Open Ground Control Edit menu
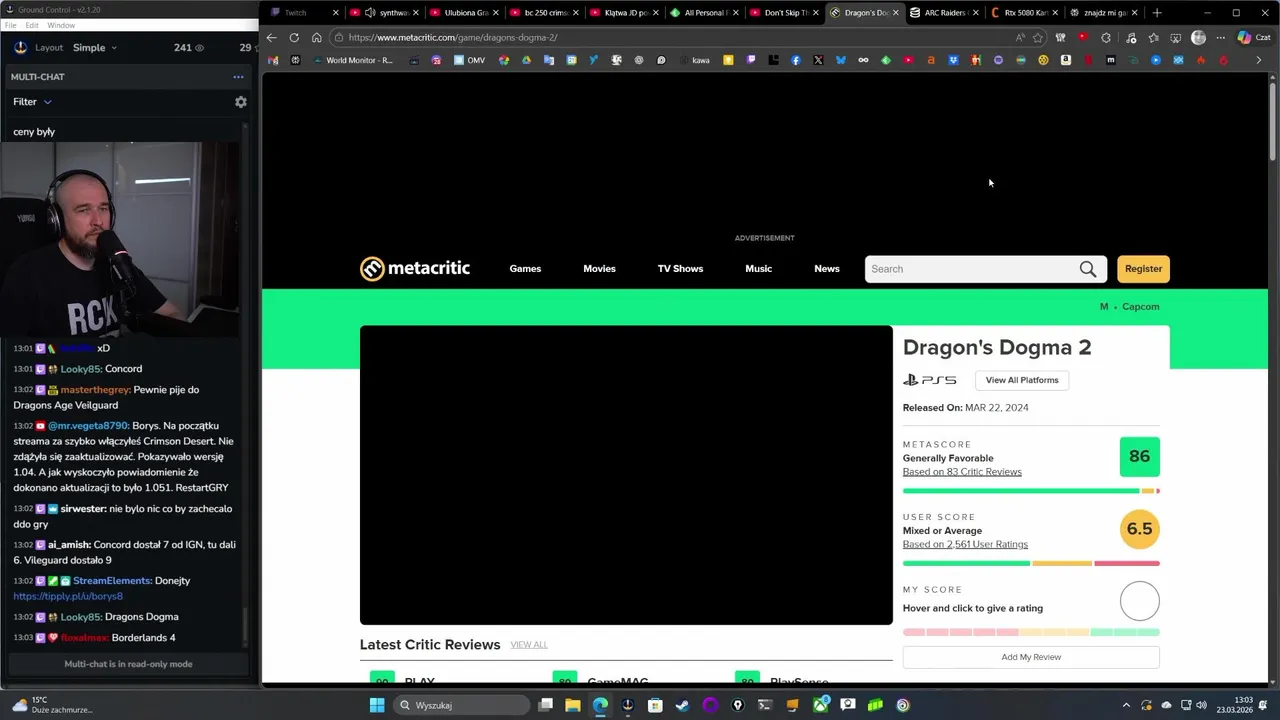 tap(32, 25)
